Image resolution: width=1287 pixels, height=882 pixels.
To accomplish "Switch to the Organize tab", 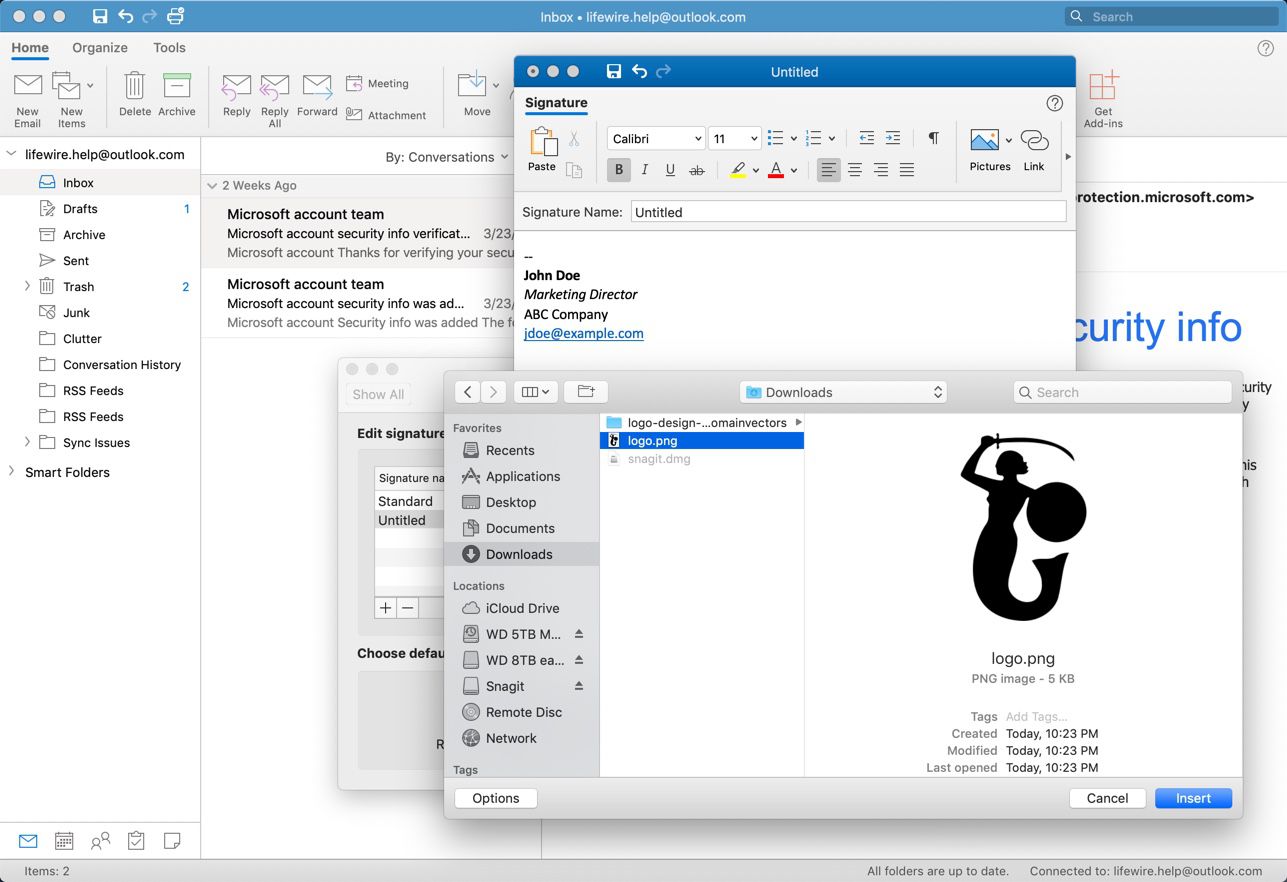I will (x=100, y=47).
